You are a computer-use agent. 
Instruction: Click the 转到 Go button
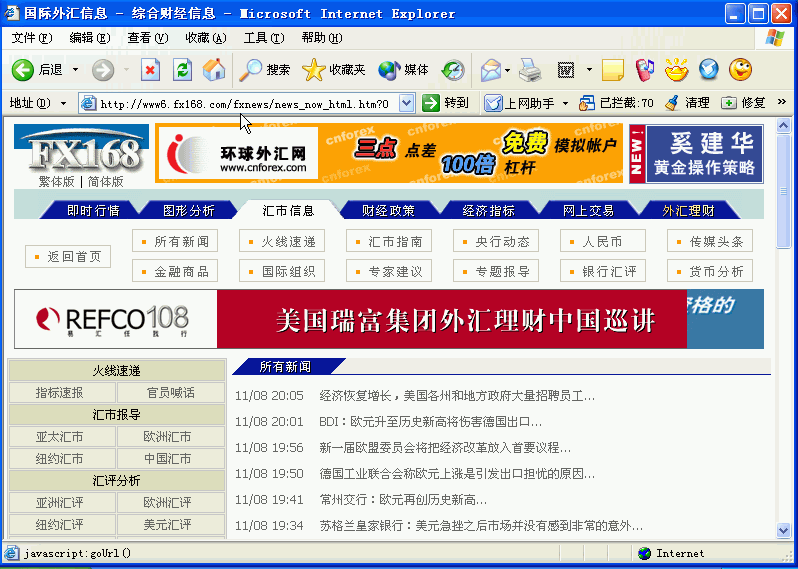[x=445, y=103]
